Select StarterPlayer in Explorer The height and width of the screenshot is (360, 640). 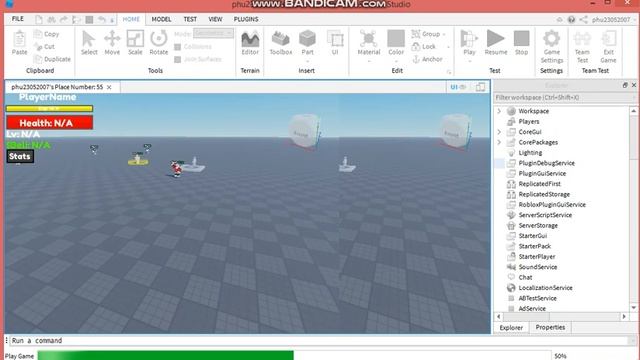[x=536, y=257]
